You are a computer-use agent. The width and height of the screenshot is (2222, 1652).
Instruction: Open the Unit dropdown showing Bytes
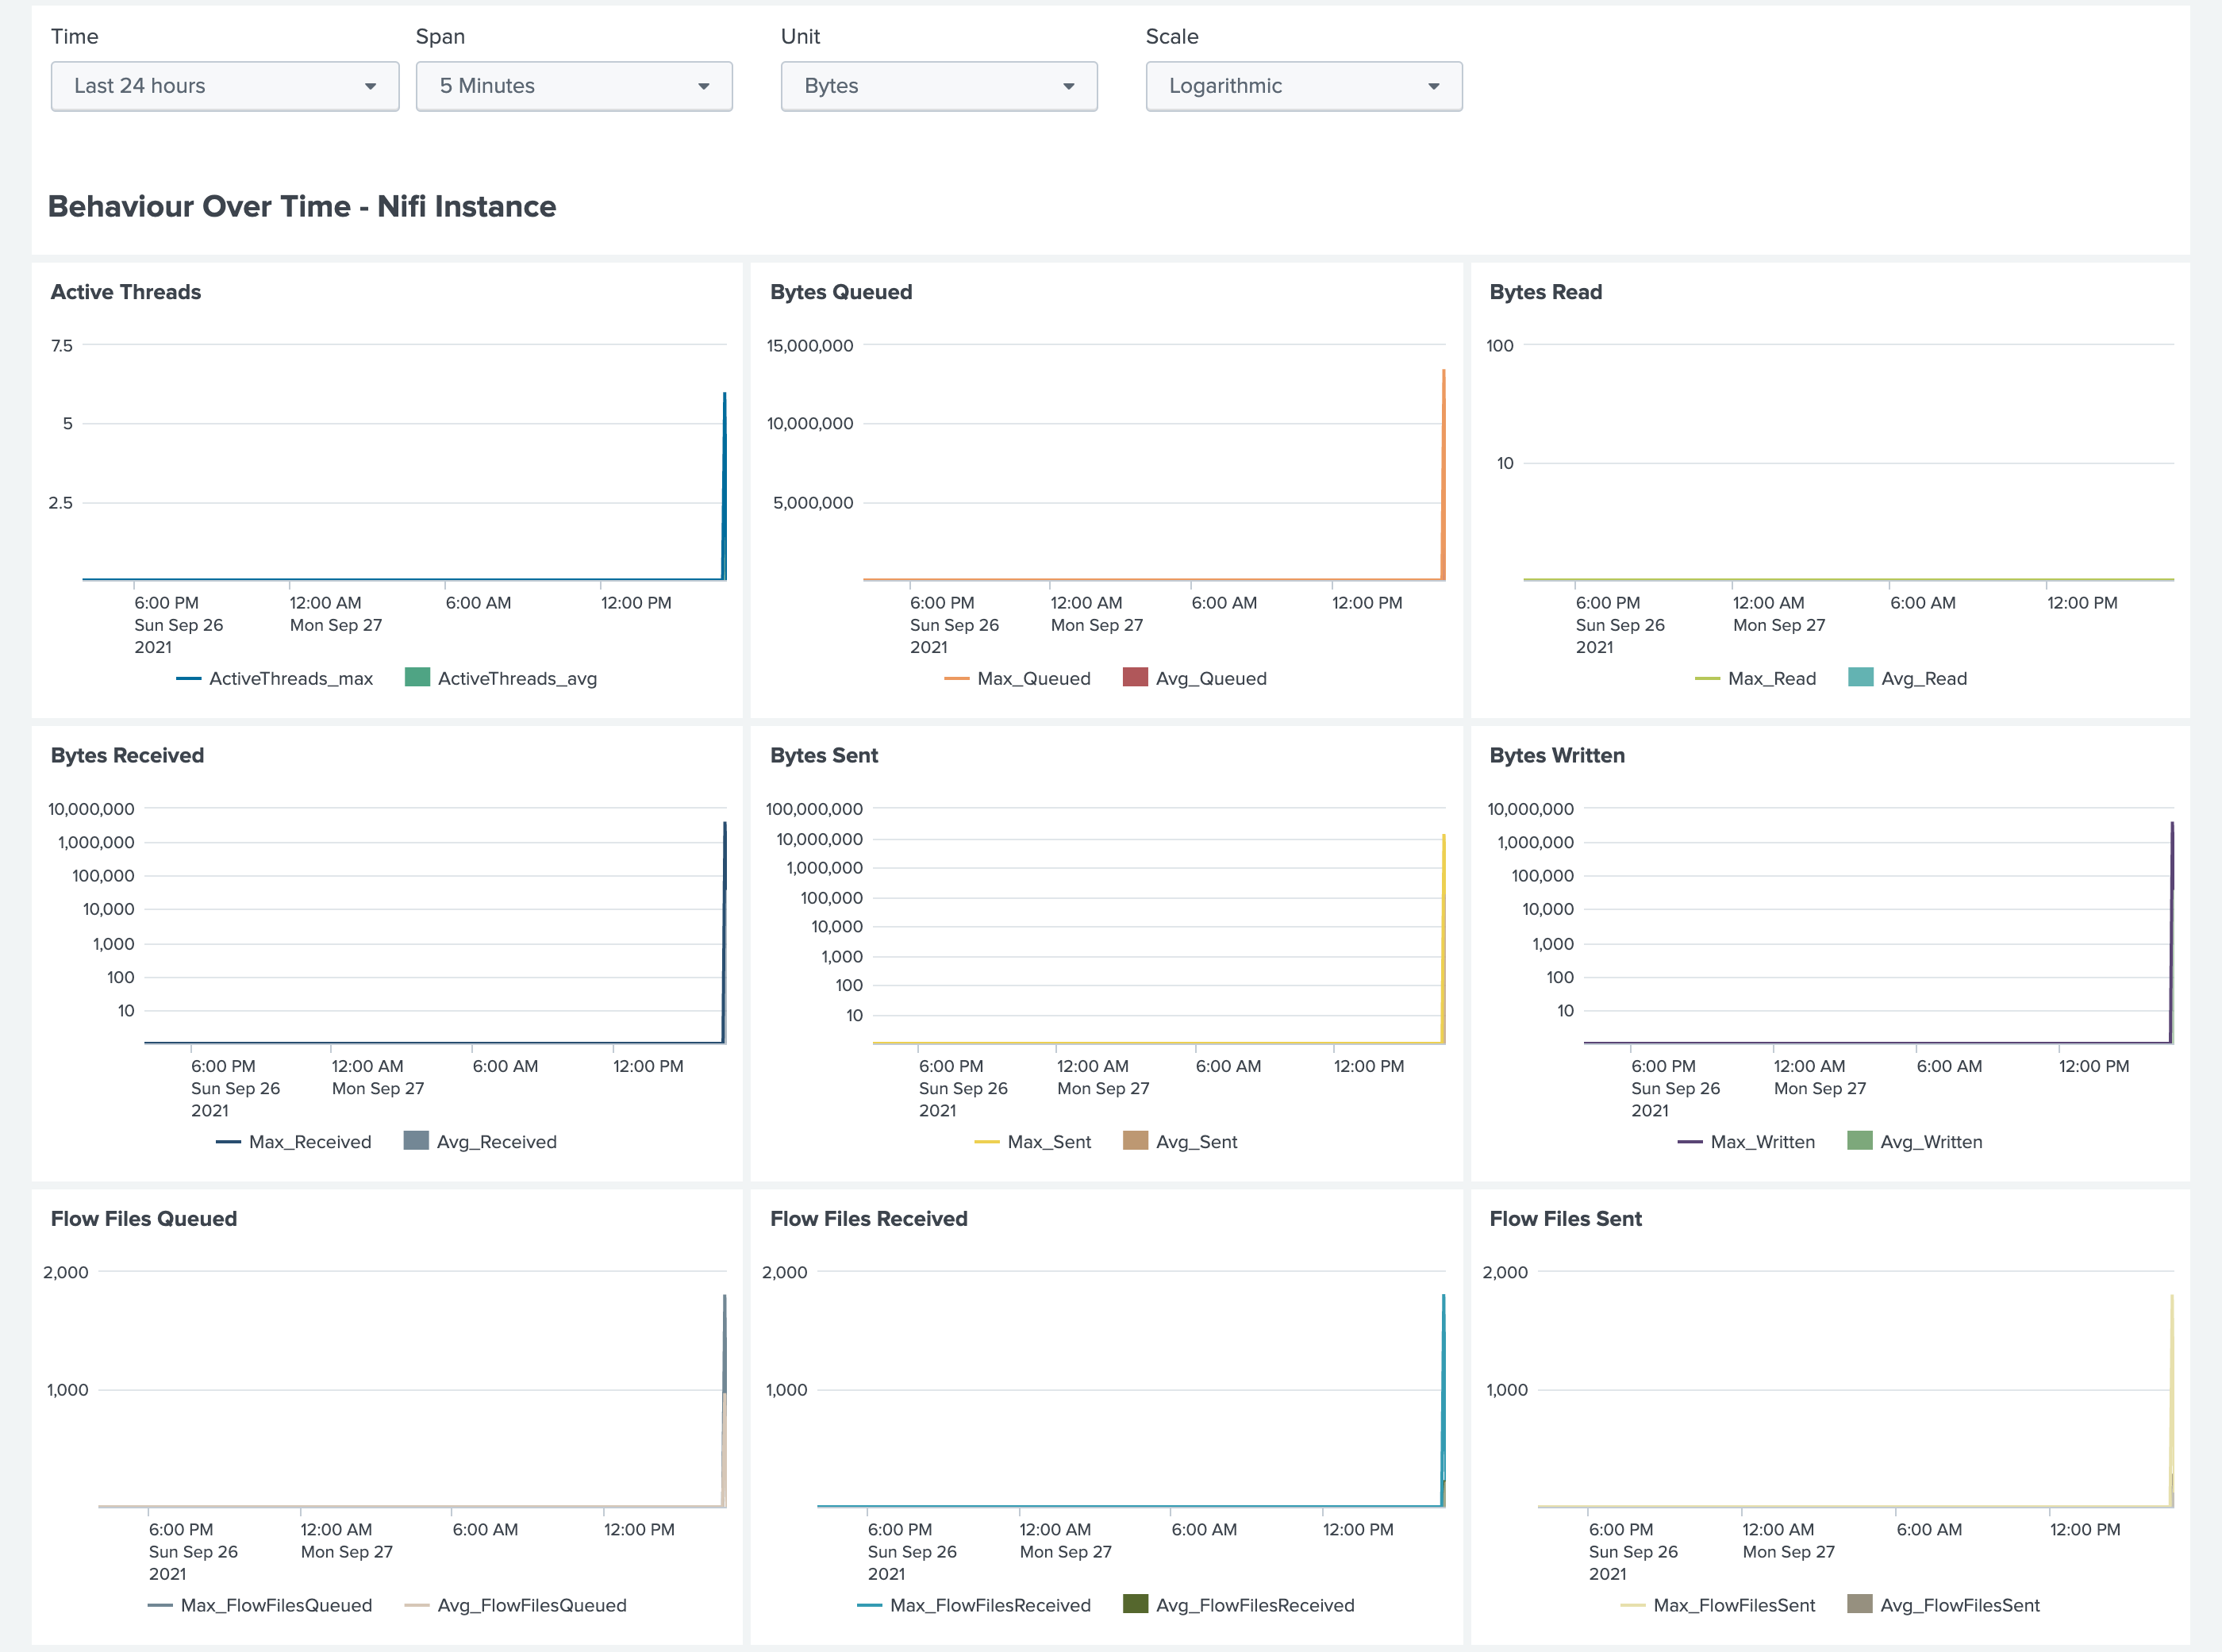coord(939,86)
